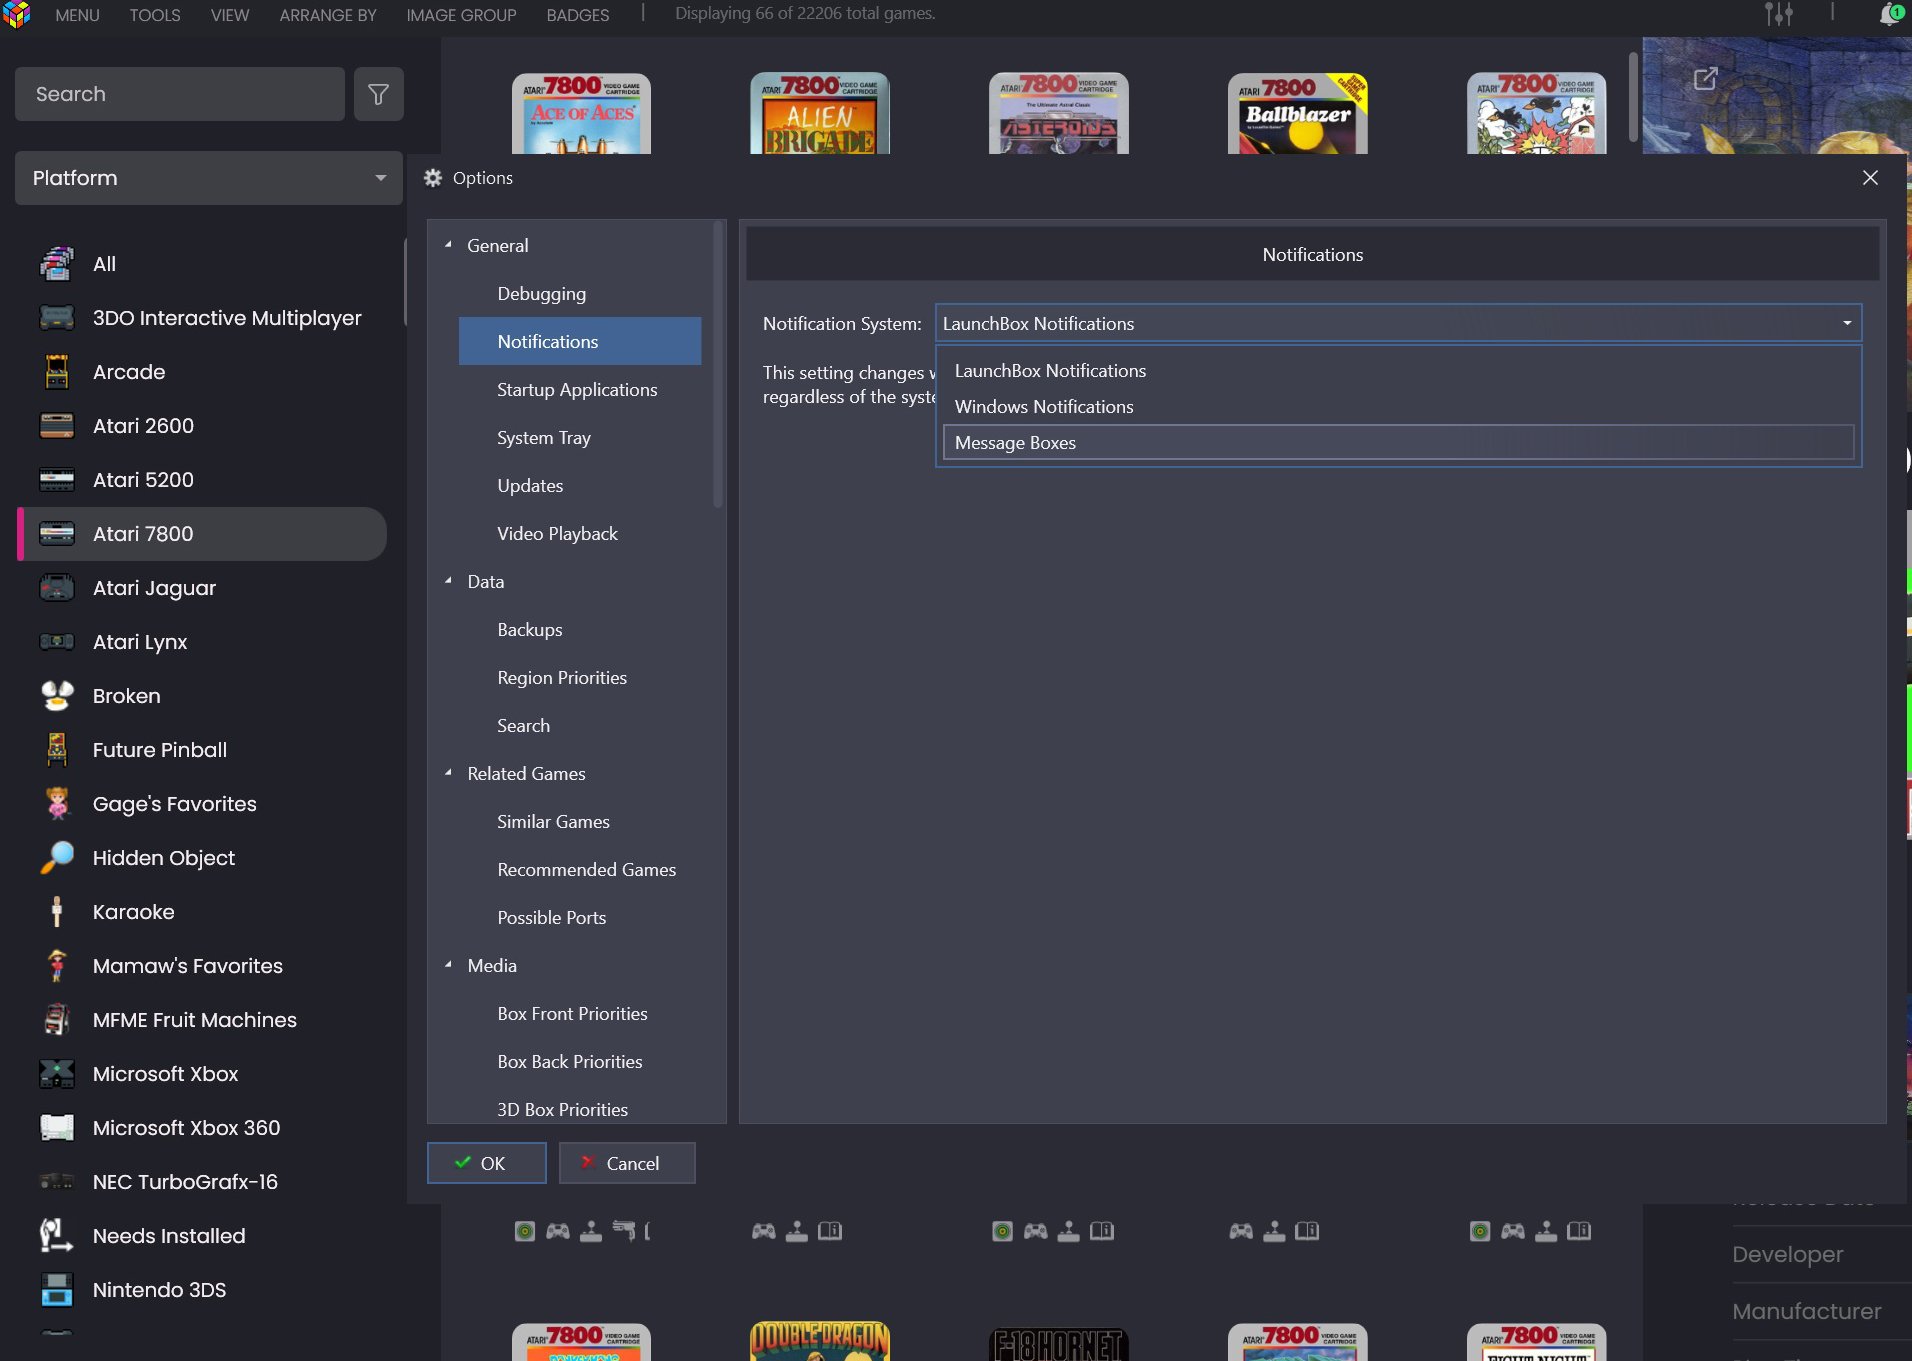Select the Mamaw's Favorites character icon
1912x1361 pixels.
[57, 966]
